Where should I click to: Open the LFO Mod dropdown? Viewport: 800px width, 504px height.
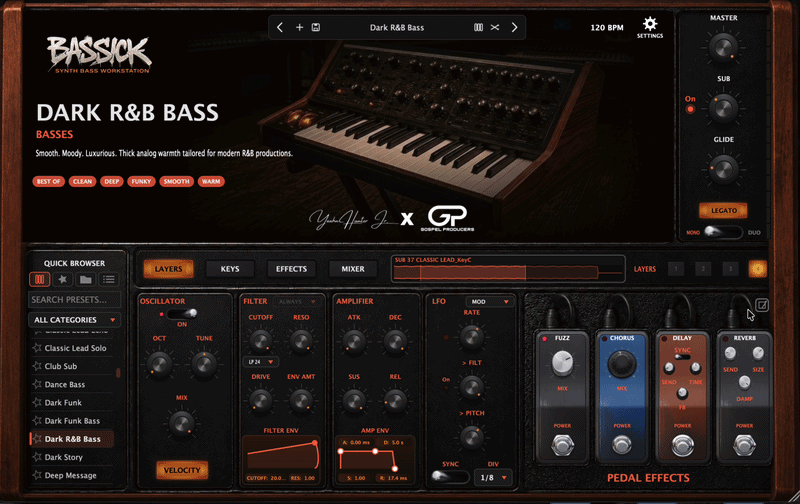[x=488, y=301]
